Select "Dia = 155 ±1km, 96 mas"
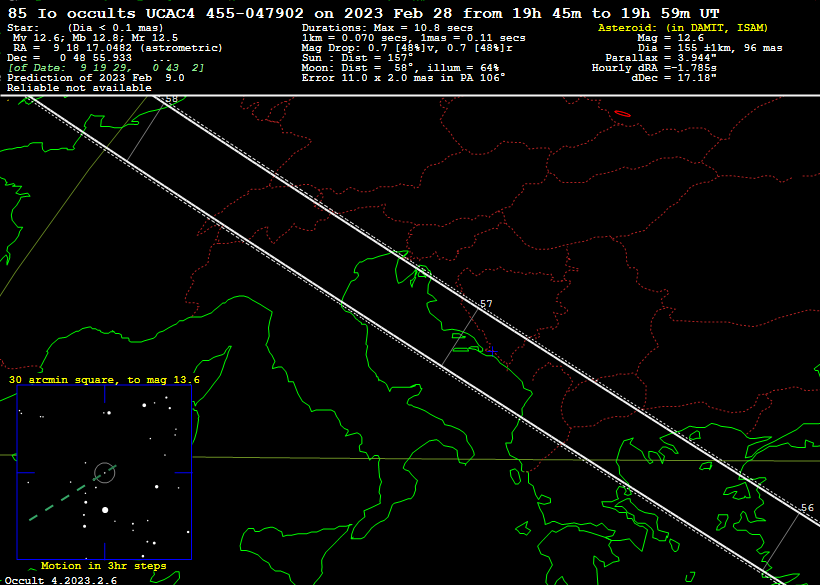The height and width of the screenshot is (585, 820). [x=710, y=48]
